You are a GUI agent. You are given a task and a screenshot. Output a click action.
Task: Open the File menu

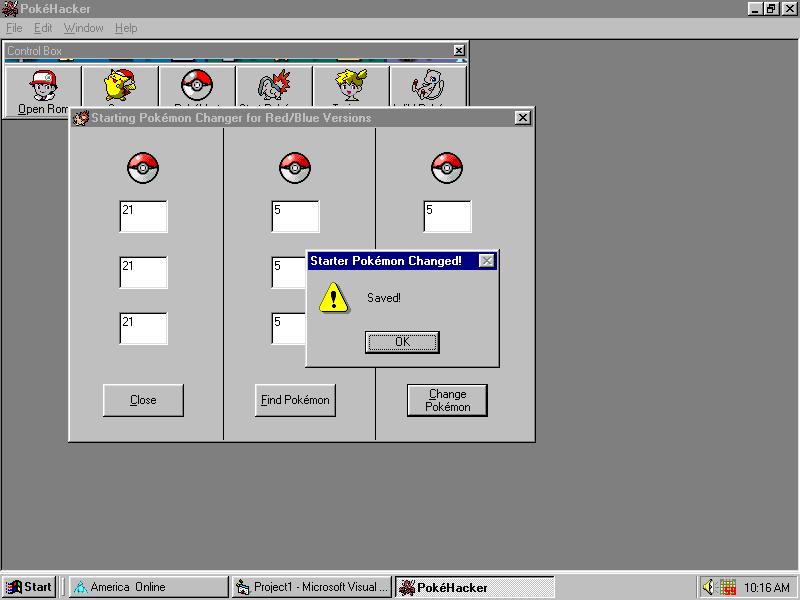(x=14, y=28)
